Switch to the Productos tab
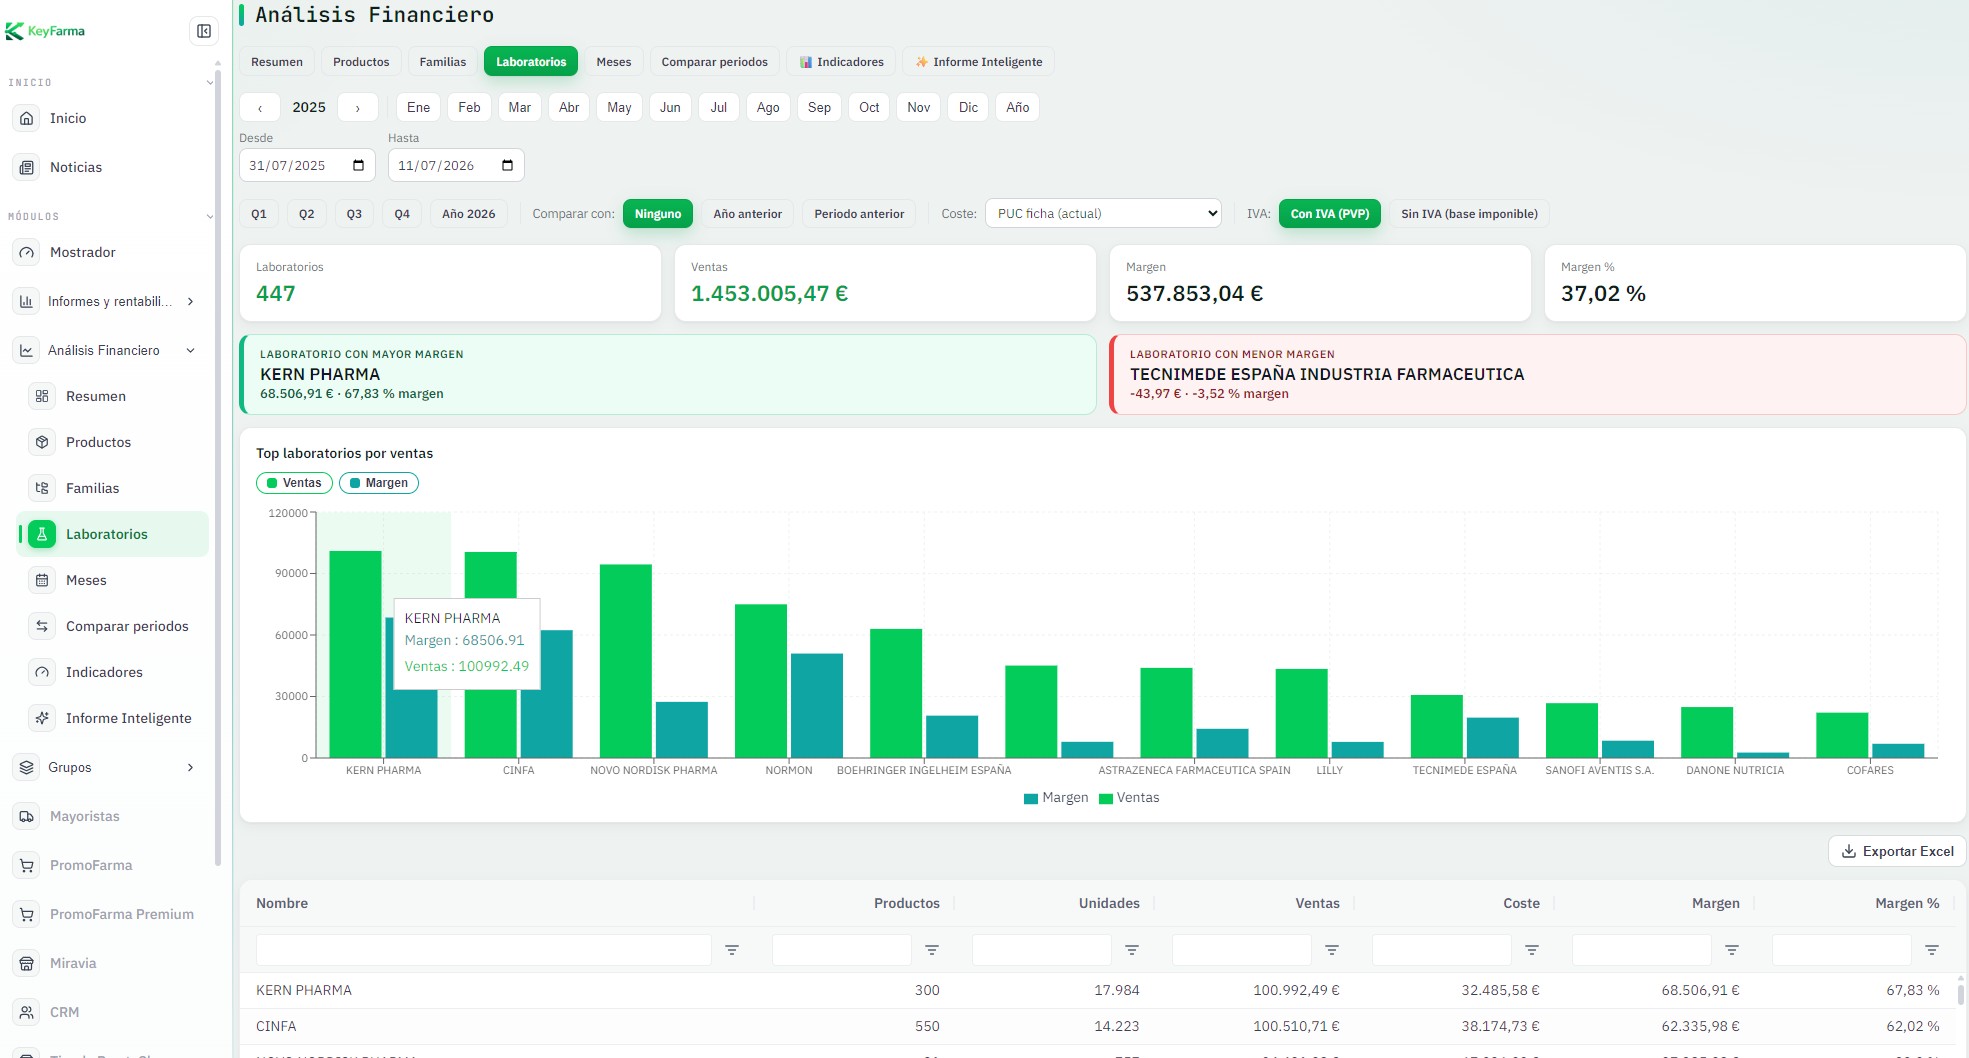Screen dimensions: 1969x1058 point(361,62)
